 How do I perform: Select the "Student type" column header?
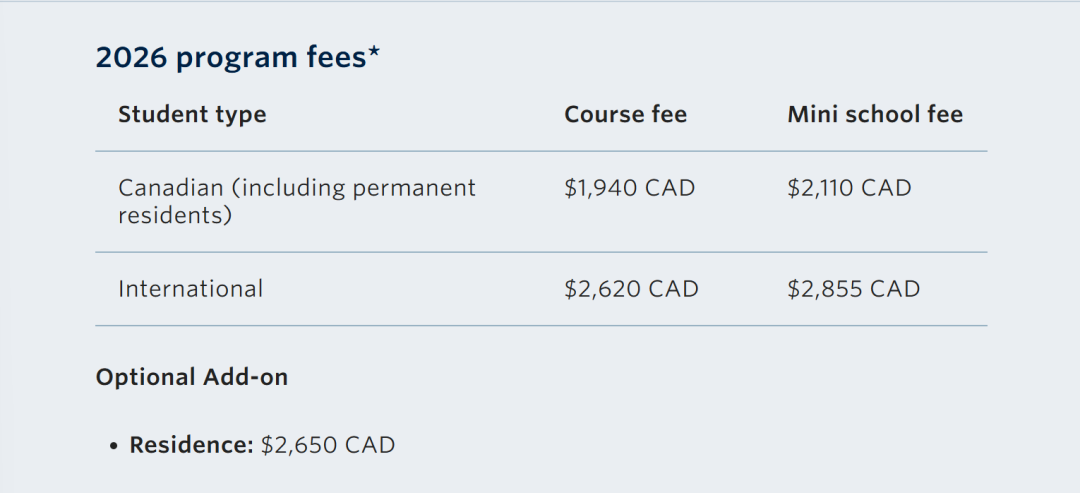pos(192,115)
